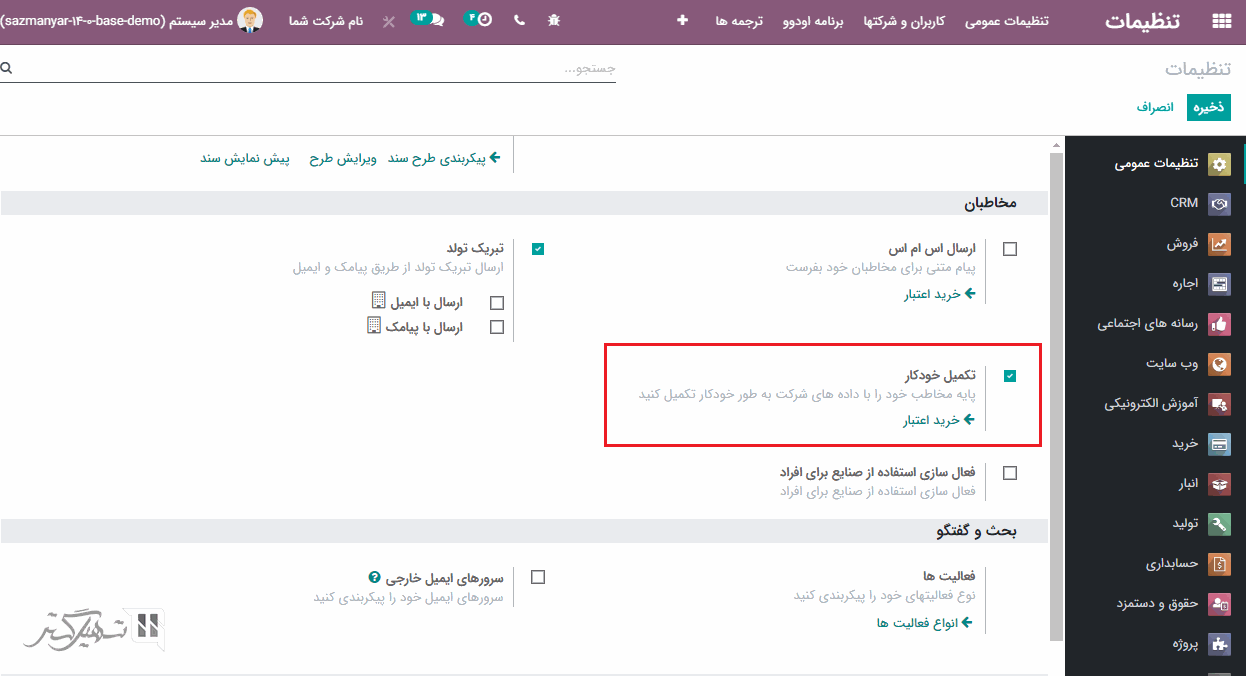Screen dimensions: 1246x676
Task: Activate the debug bug icon in top bar
Action: point(554,19)
